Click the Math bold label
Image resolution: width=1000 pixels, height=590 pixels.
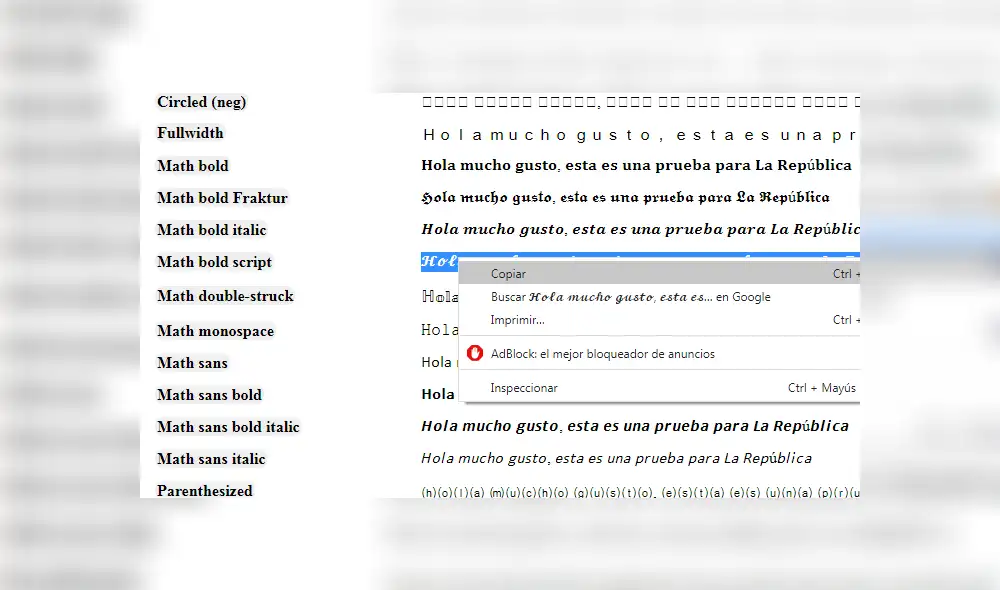pos(193,166)
